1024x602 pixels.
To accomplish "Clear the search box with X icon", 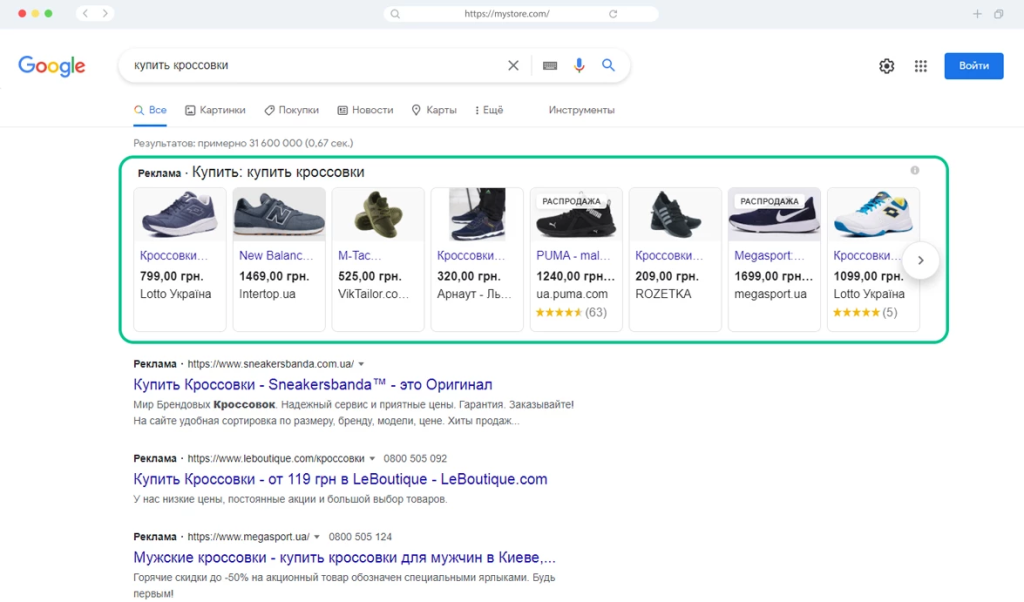I will 513,66.
